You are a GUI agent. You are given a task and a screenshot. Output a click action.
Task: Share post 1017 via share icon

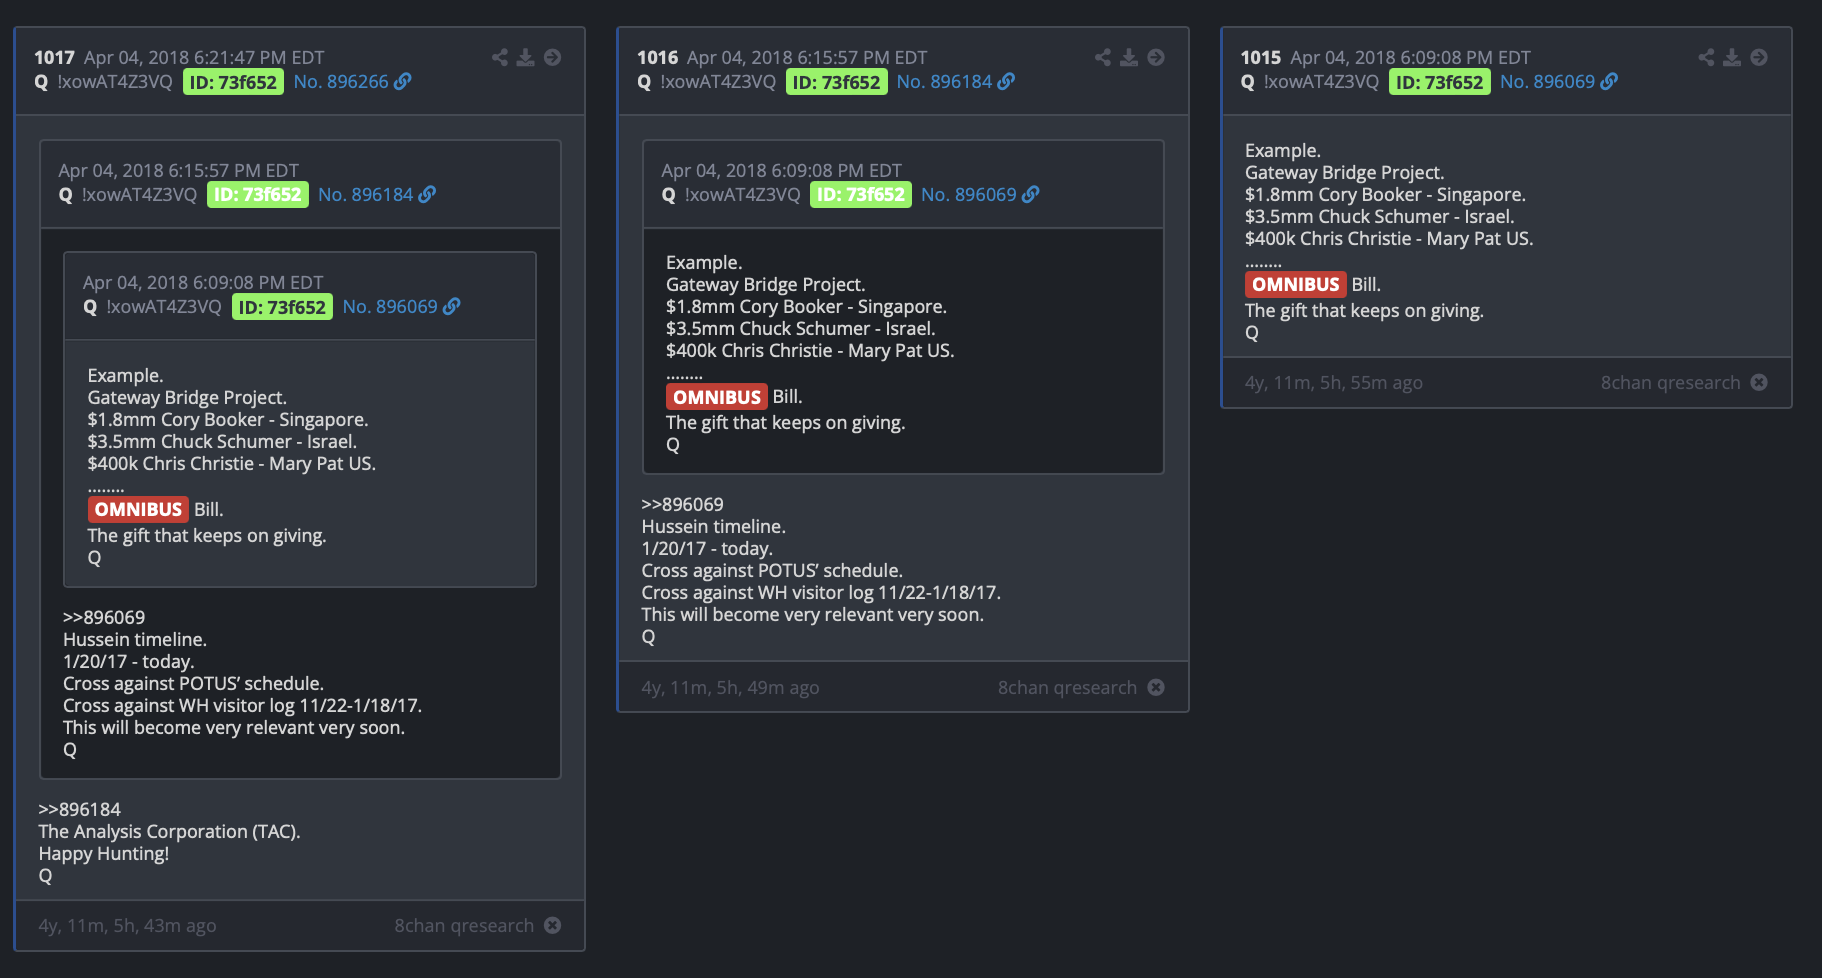tap(500, 57)
